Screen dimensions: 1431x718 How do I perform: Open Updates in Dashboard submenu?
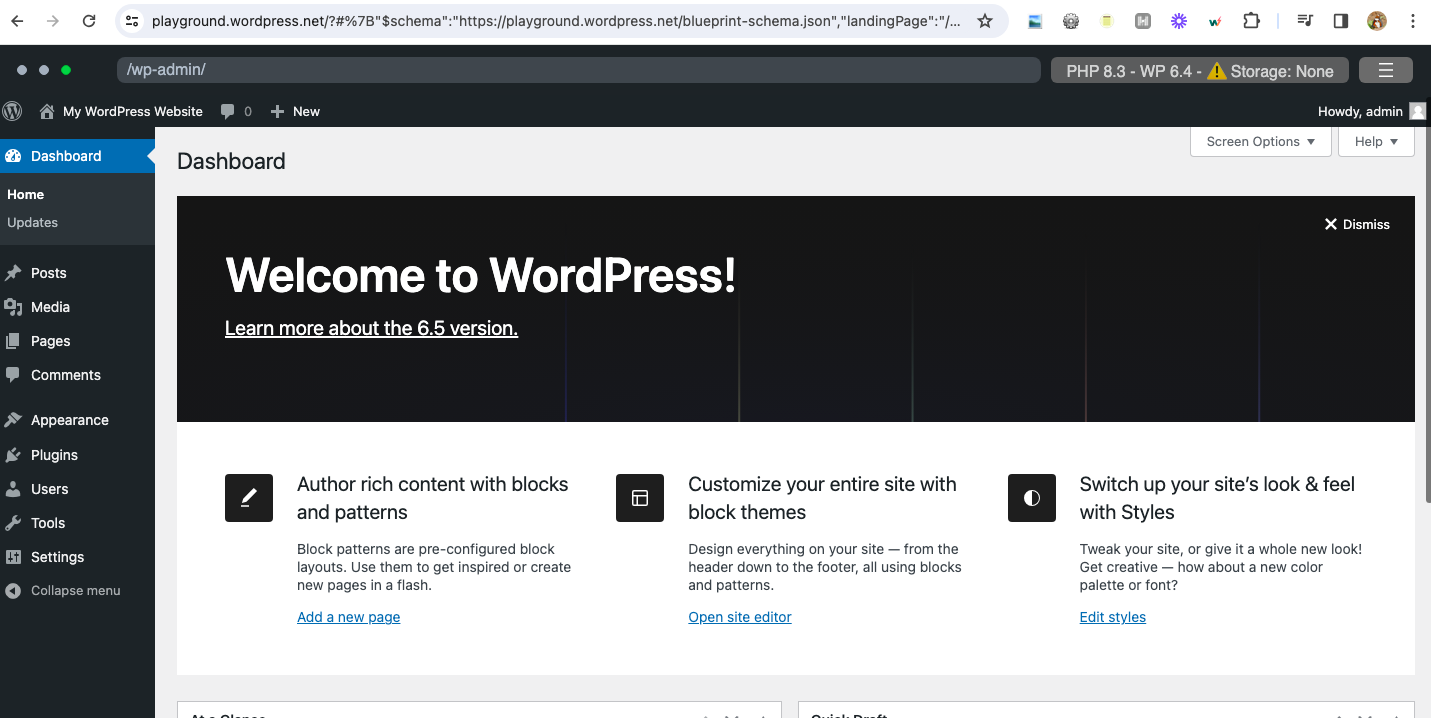[33, 223]
